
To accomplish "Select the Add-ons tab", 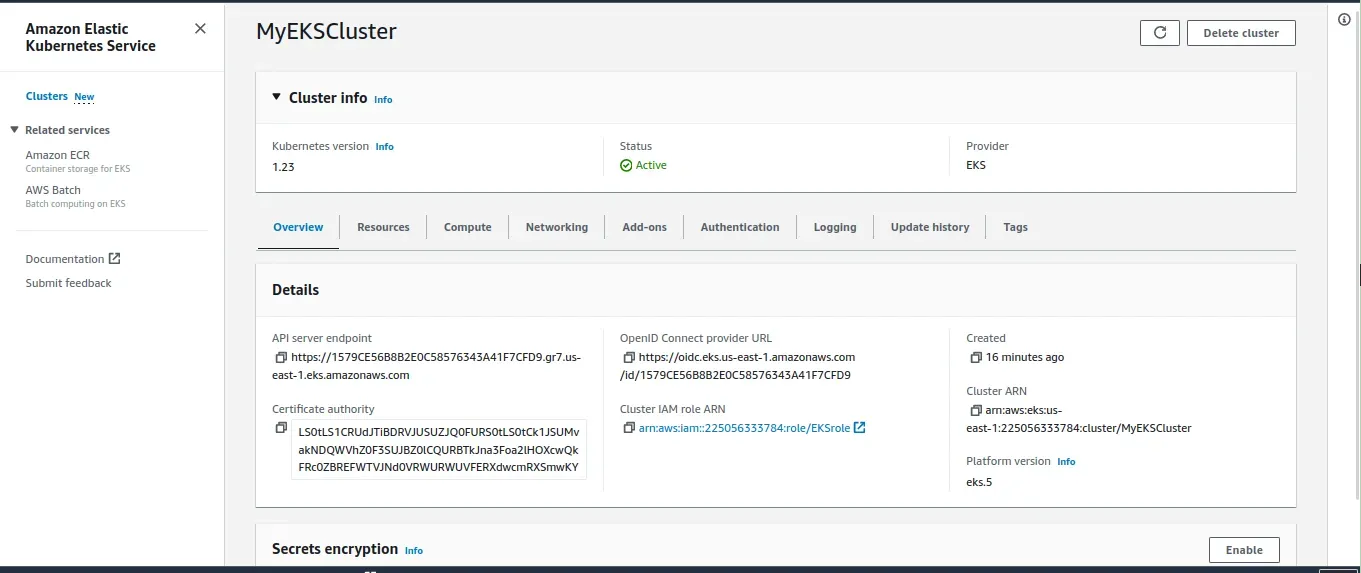I will tap(644, 227).
